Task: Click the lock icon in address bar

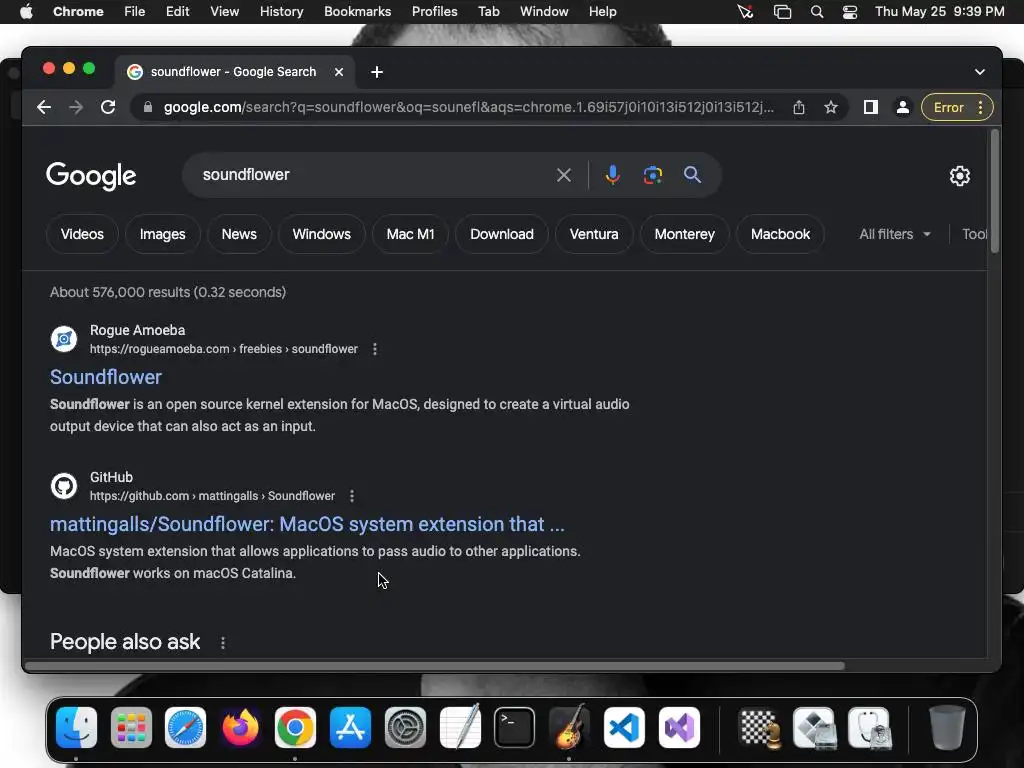Action: coord(148,107)
